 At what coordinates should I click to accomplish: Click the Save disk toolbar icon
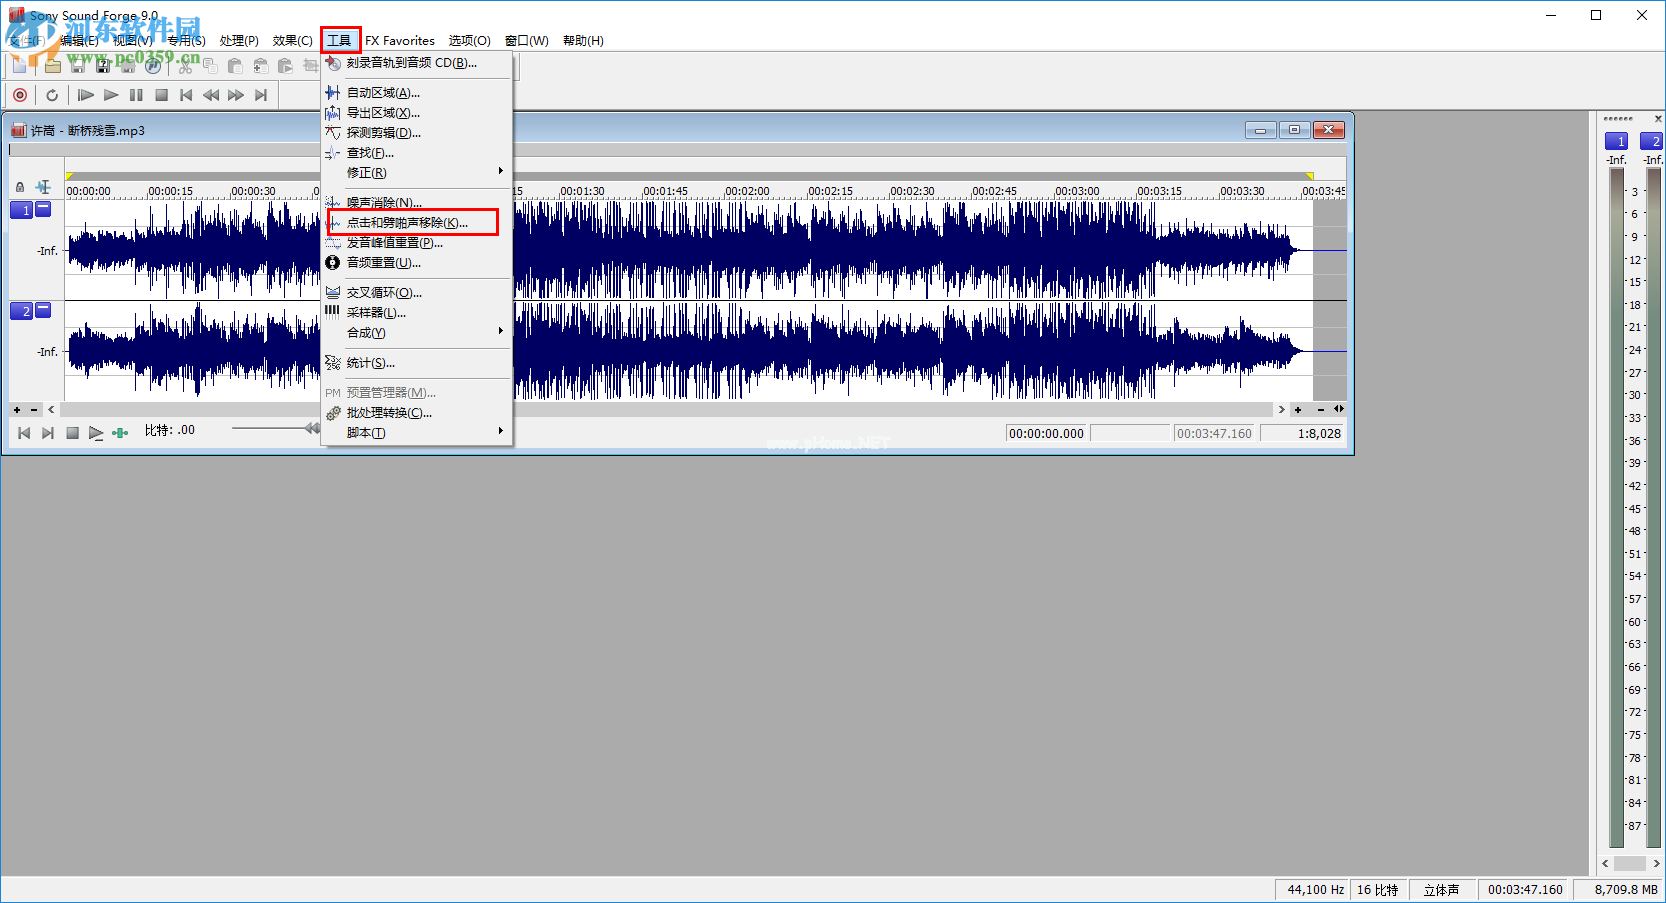click(x=77, y=66)
